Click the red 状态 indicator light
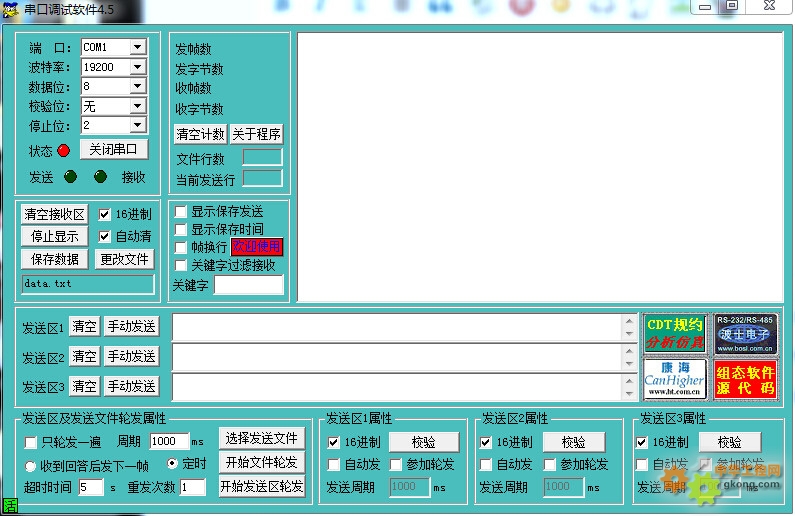Screen dimensions: 795x516 tap(63, 151)
